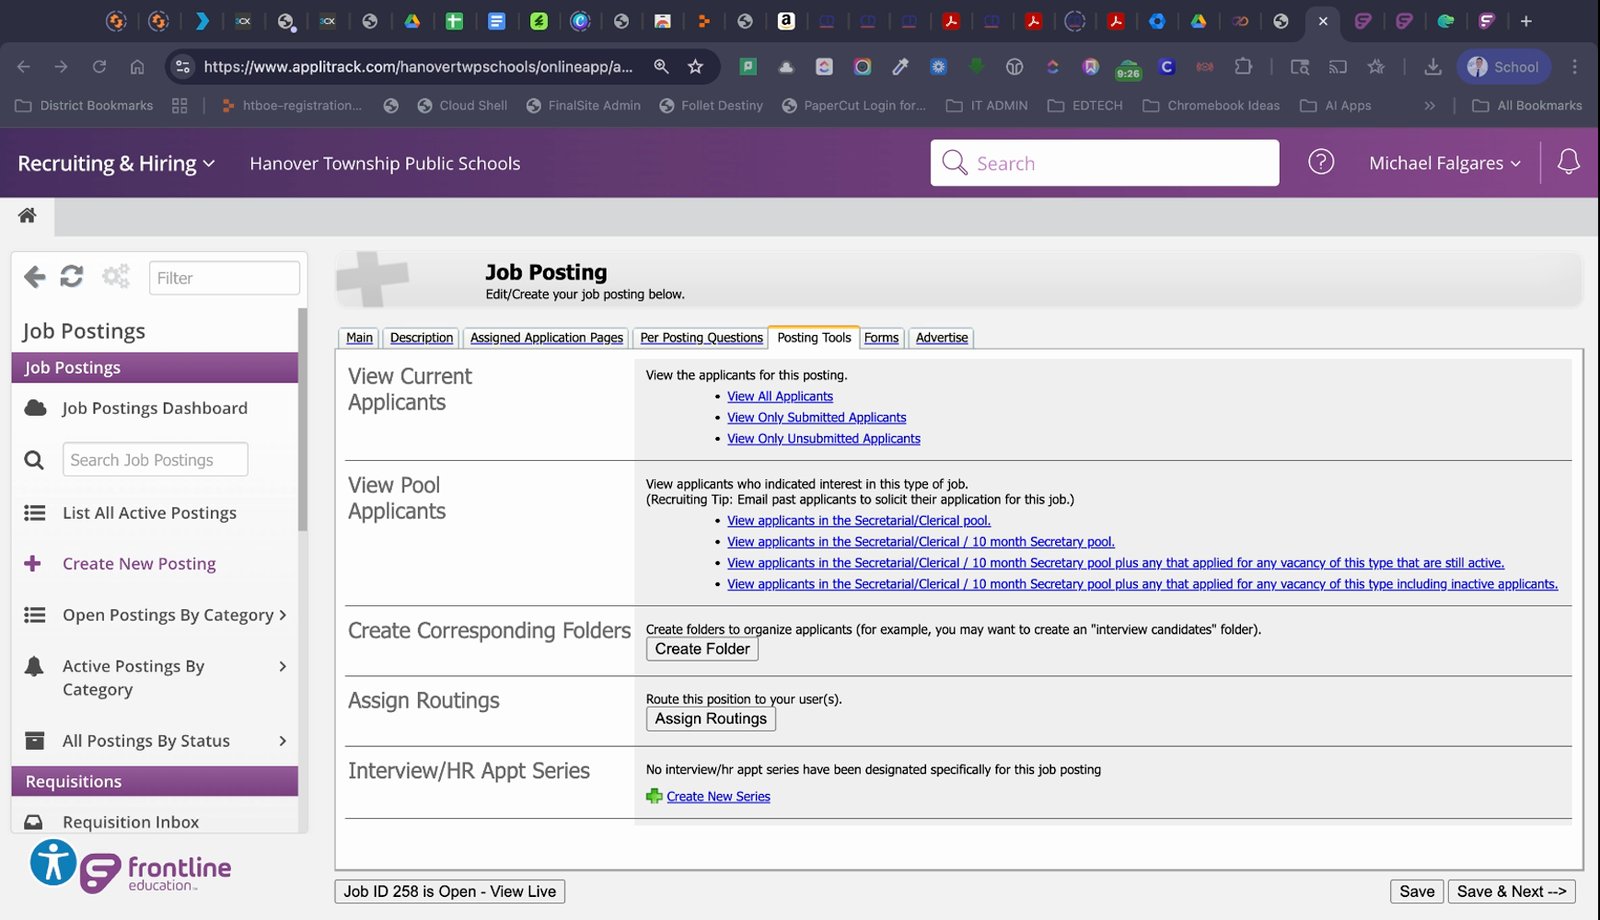The image size is (1600, 920).
Task: Click the Create Folder button
Action: coord(702,649)
